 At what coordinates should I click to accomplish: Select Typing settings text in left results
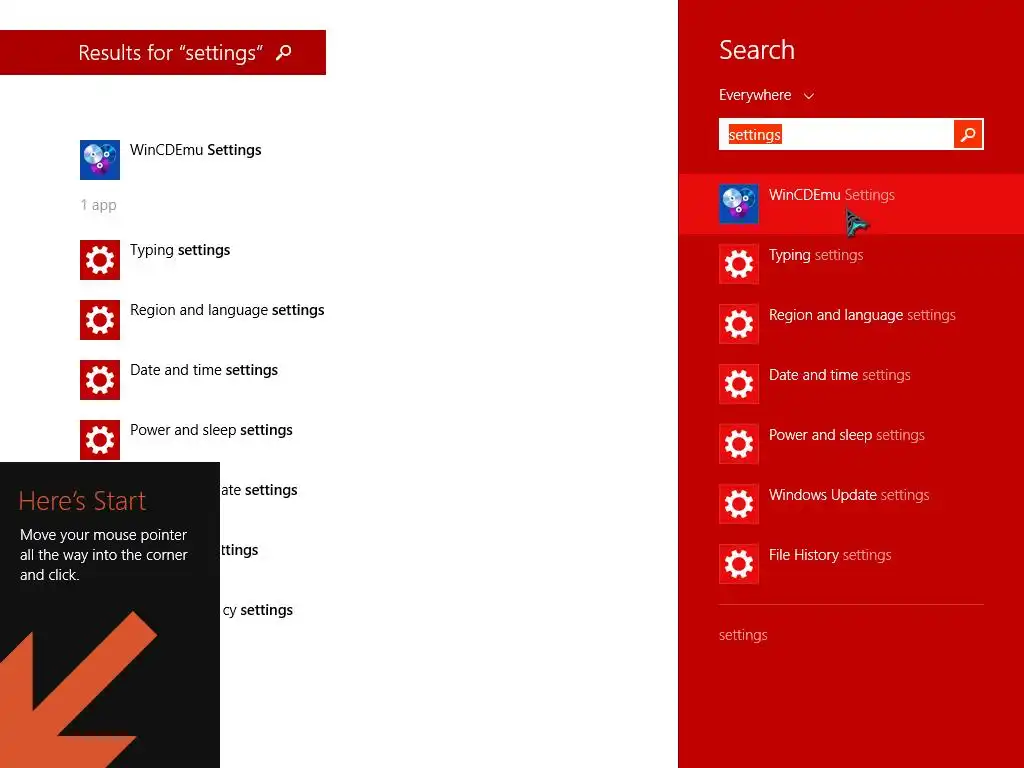coord(180,250)
